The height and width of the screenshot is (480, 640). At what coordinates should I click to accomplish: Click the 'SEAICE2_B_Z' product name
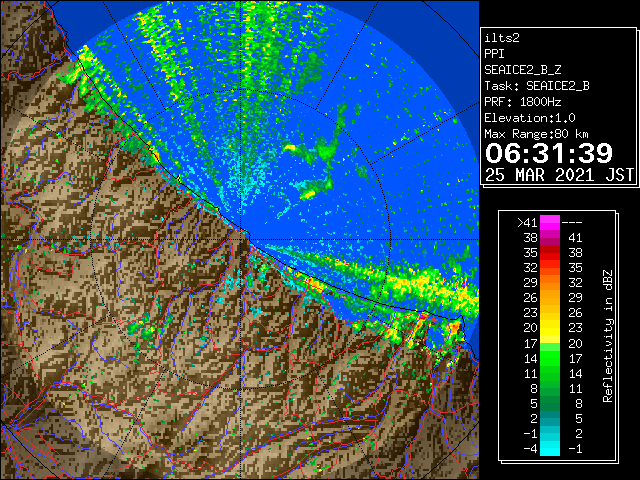coord(523,70)
